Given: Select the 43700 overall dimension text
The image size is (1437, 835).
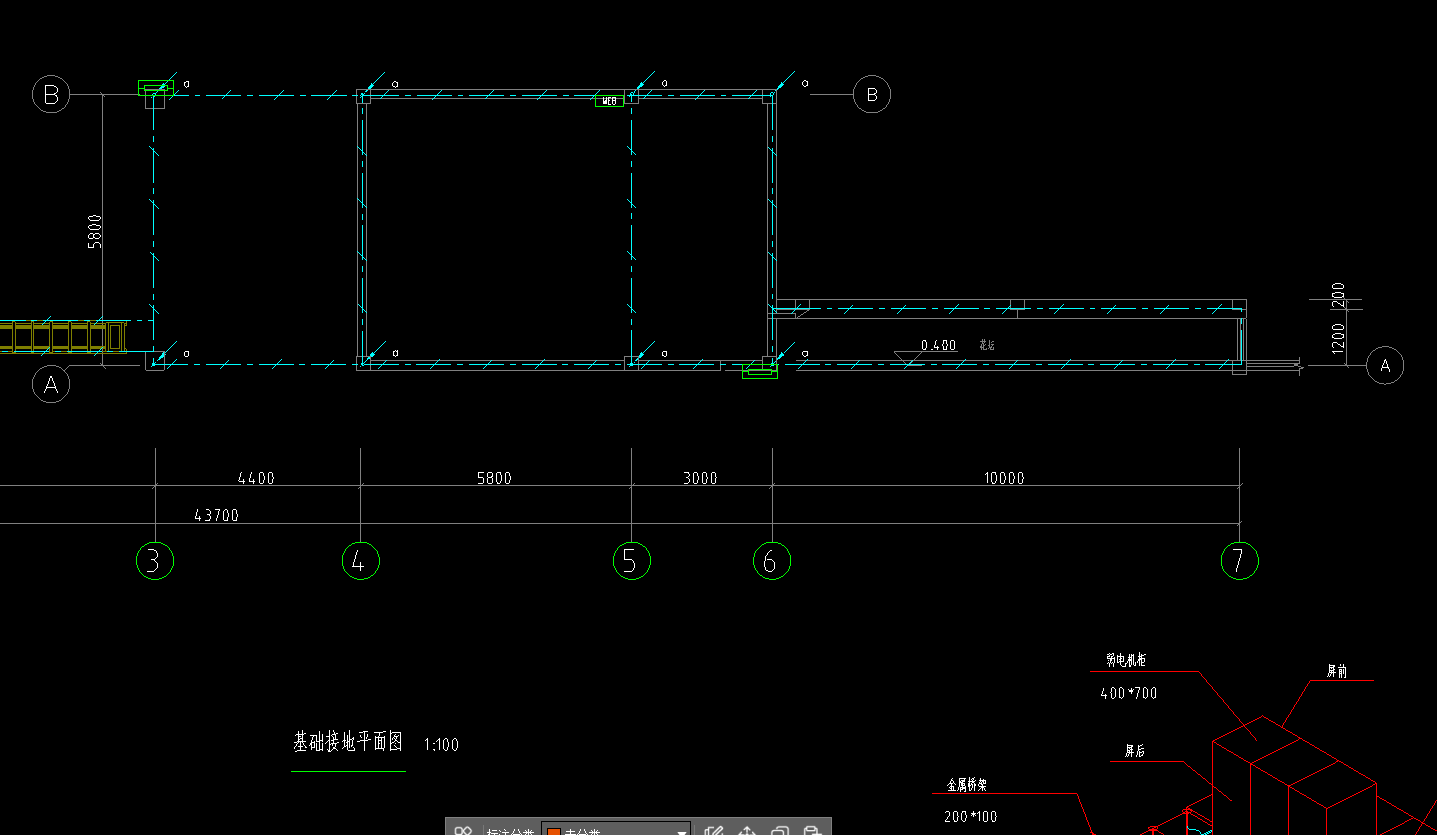Looking at the screenshot, I should click(216, 516).
